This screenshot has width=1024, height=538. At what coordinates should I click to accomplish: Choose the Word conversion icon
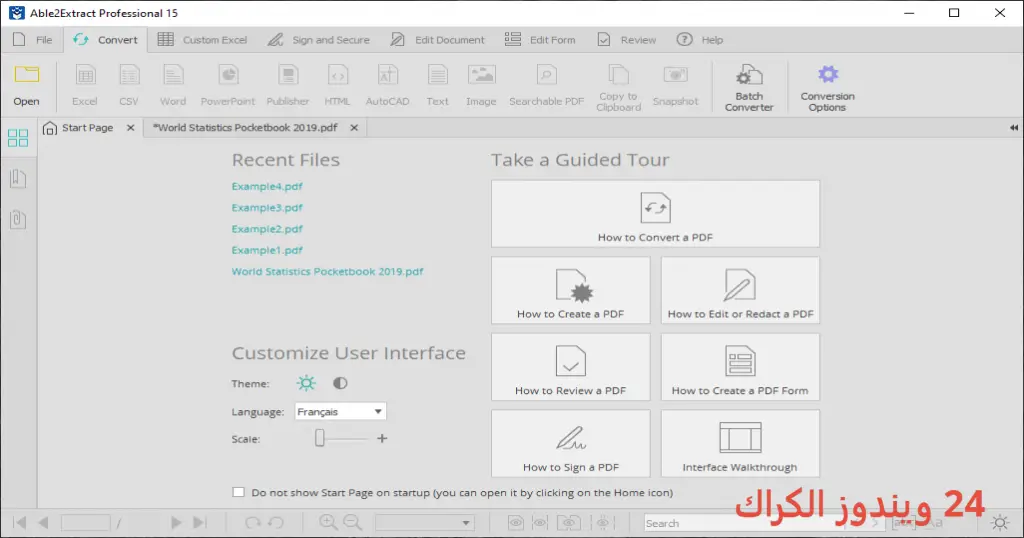point(173,75)
